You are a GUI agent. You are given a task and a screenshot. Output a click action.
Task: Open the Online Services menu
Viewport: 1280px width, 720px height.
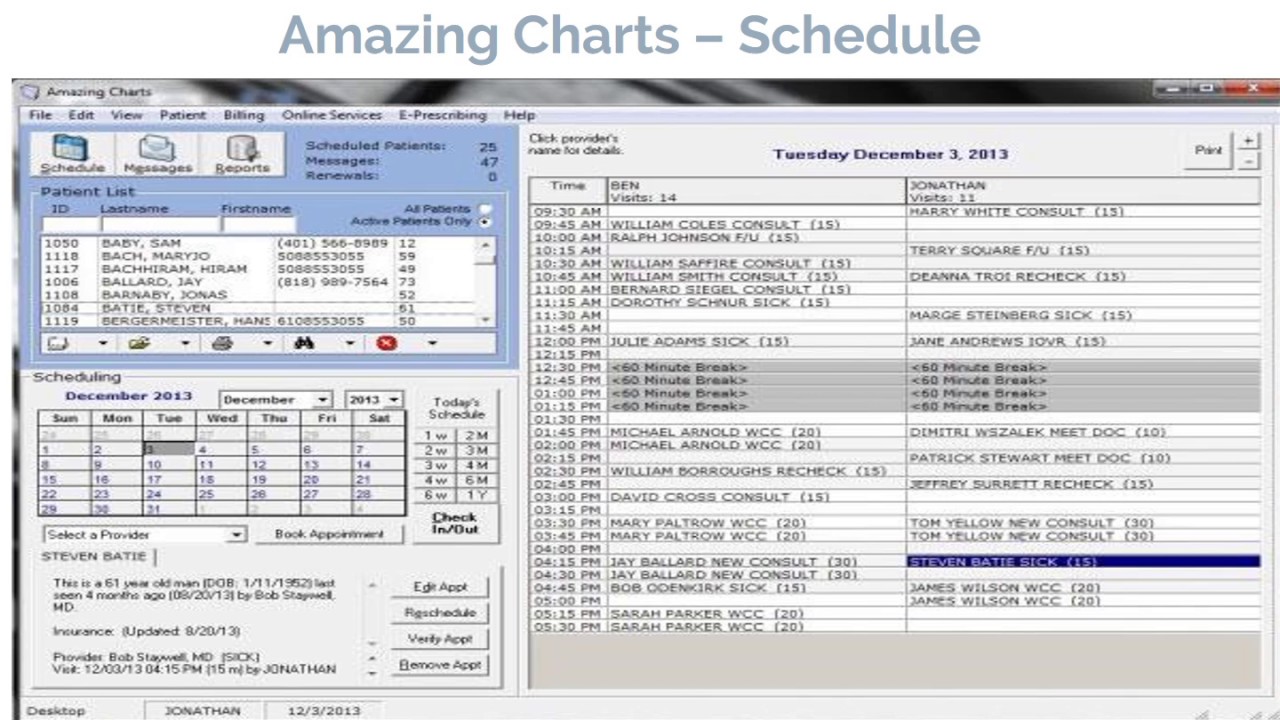[x=332, y=115]
